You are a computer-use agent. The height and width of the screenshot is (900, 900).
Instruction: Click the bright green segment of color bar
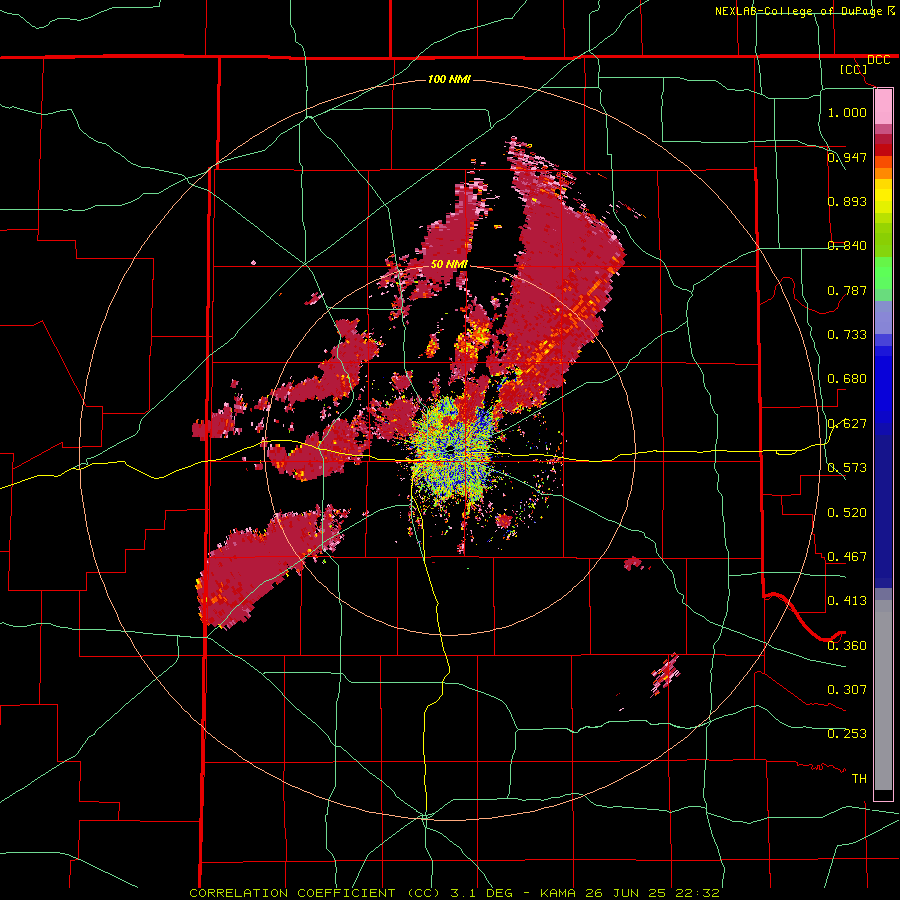click(x=883, y=273)
